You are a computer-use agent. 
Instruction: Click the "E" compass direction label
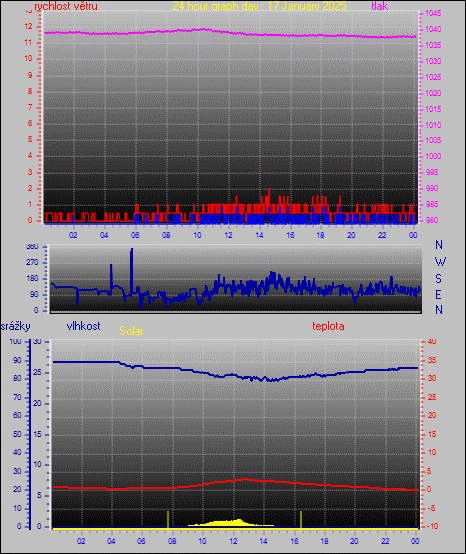coord(438,294)
